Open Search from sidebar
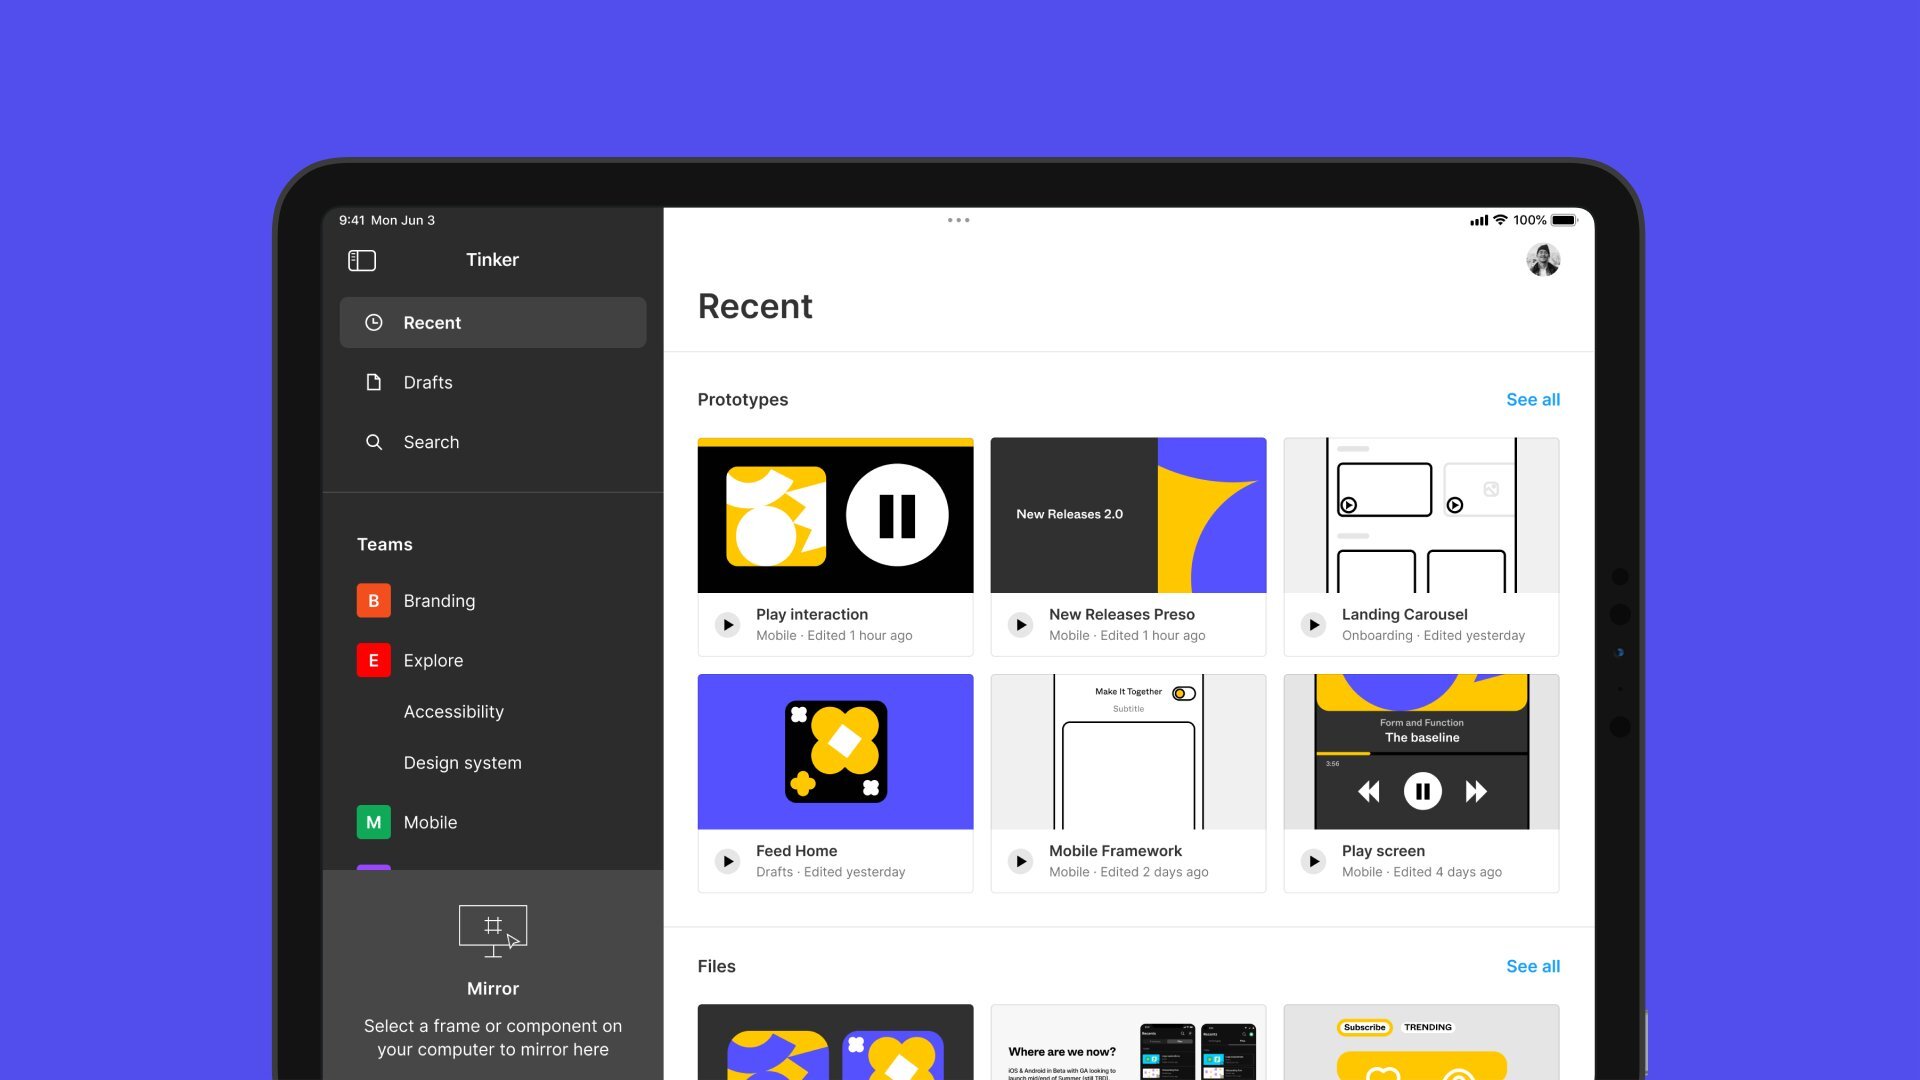 [431, 442]
